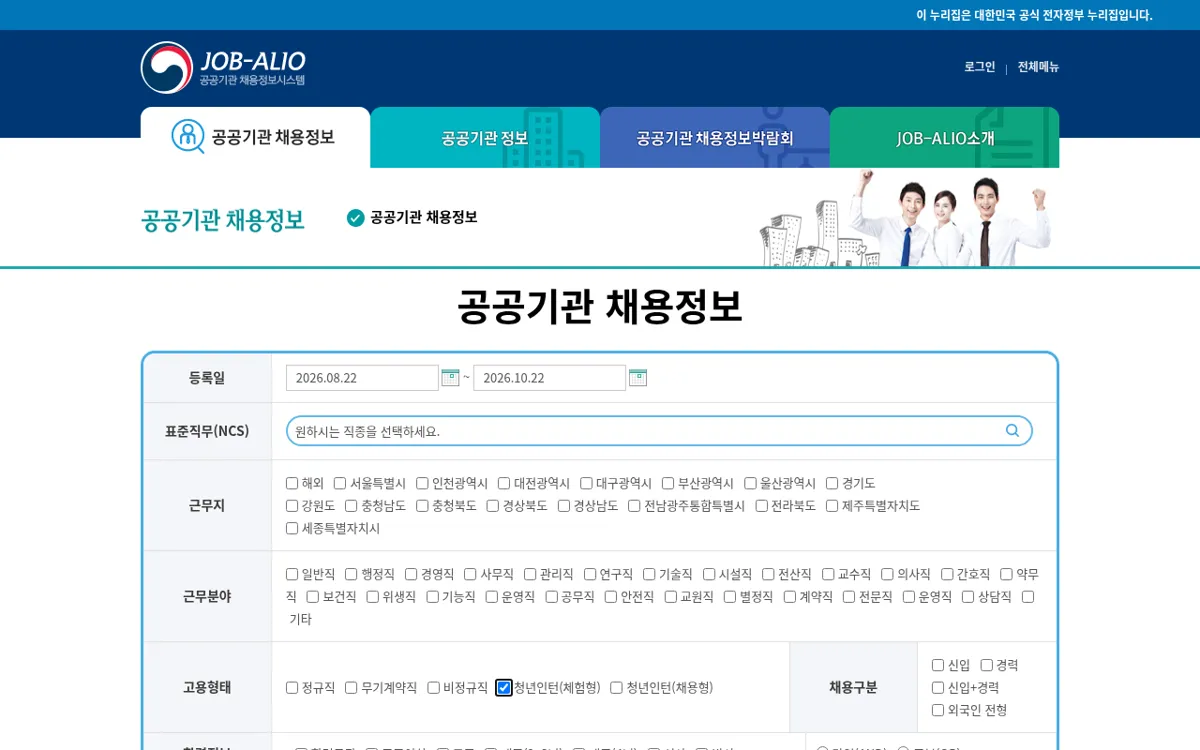Select the 무기계약직 checkbox
1200x750 pixels.
[x=351, y=688]
